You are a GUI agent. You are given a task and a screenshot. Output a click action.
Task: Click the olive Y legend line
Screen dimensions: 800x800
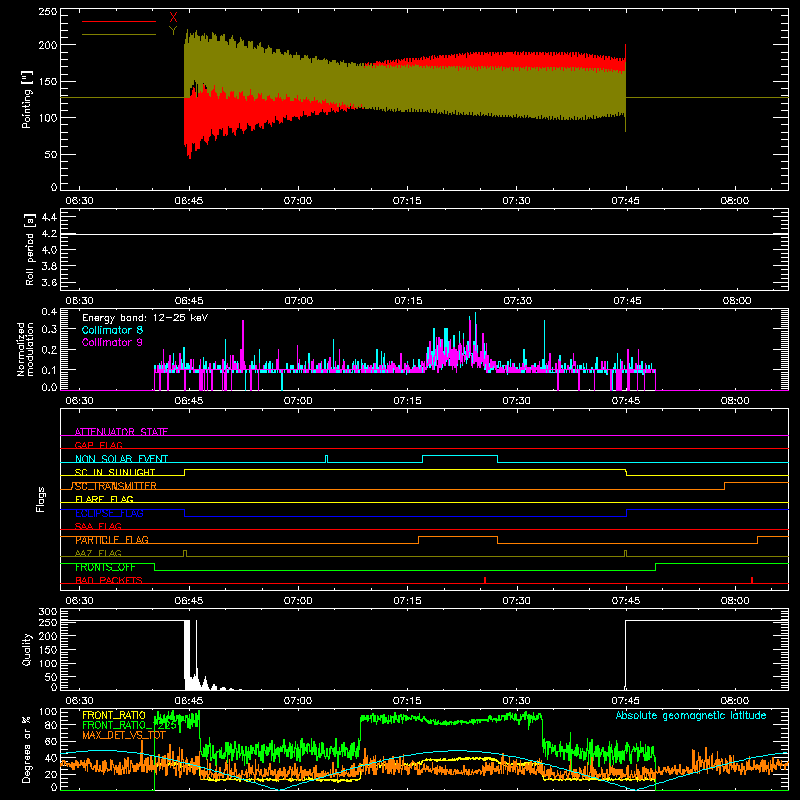[118, 34]
